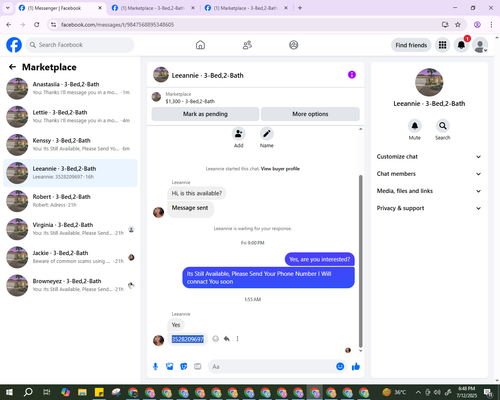Screen dimensions: 500x400
Task: Switch to second Marketplace browser tab
Action: click(x=152, y=8)
